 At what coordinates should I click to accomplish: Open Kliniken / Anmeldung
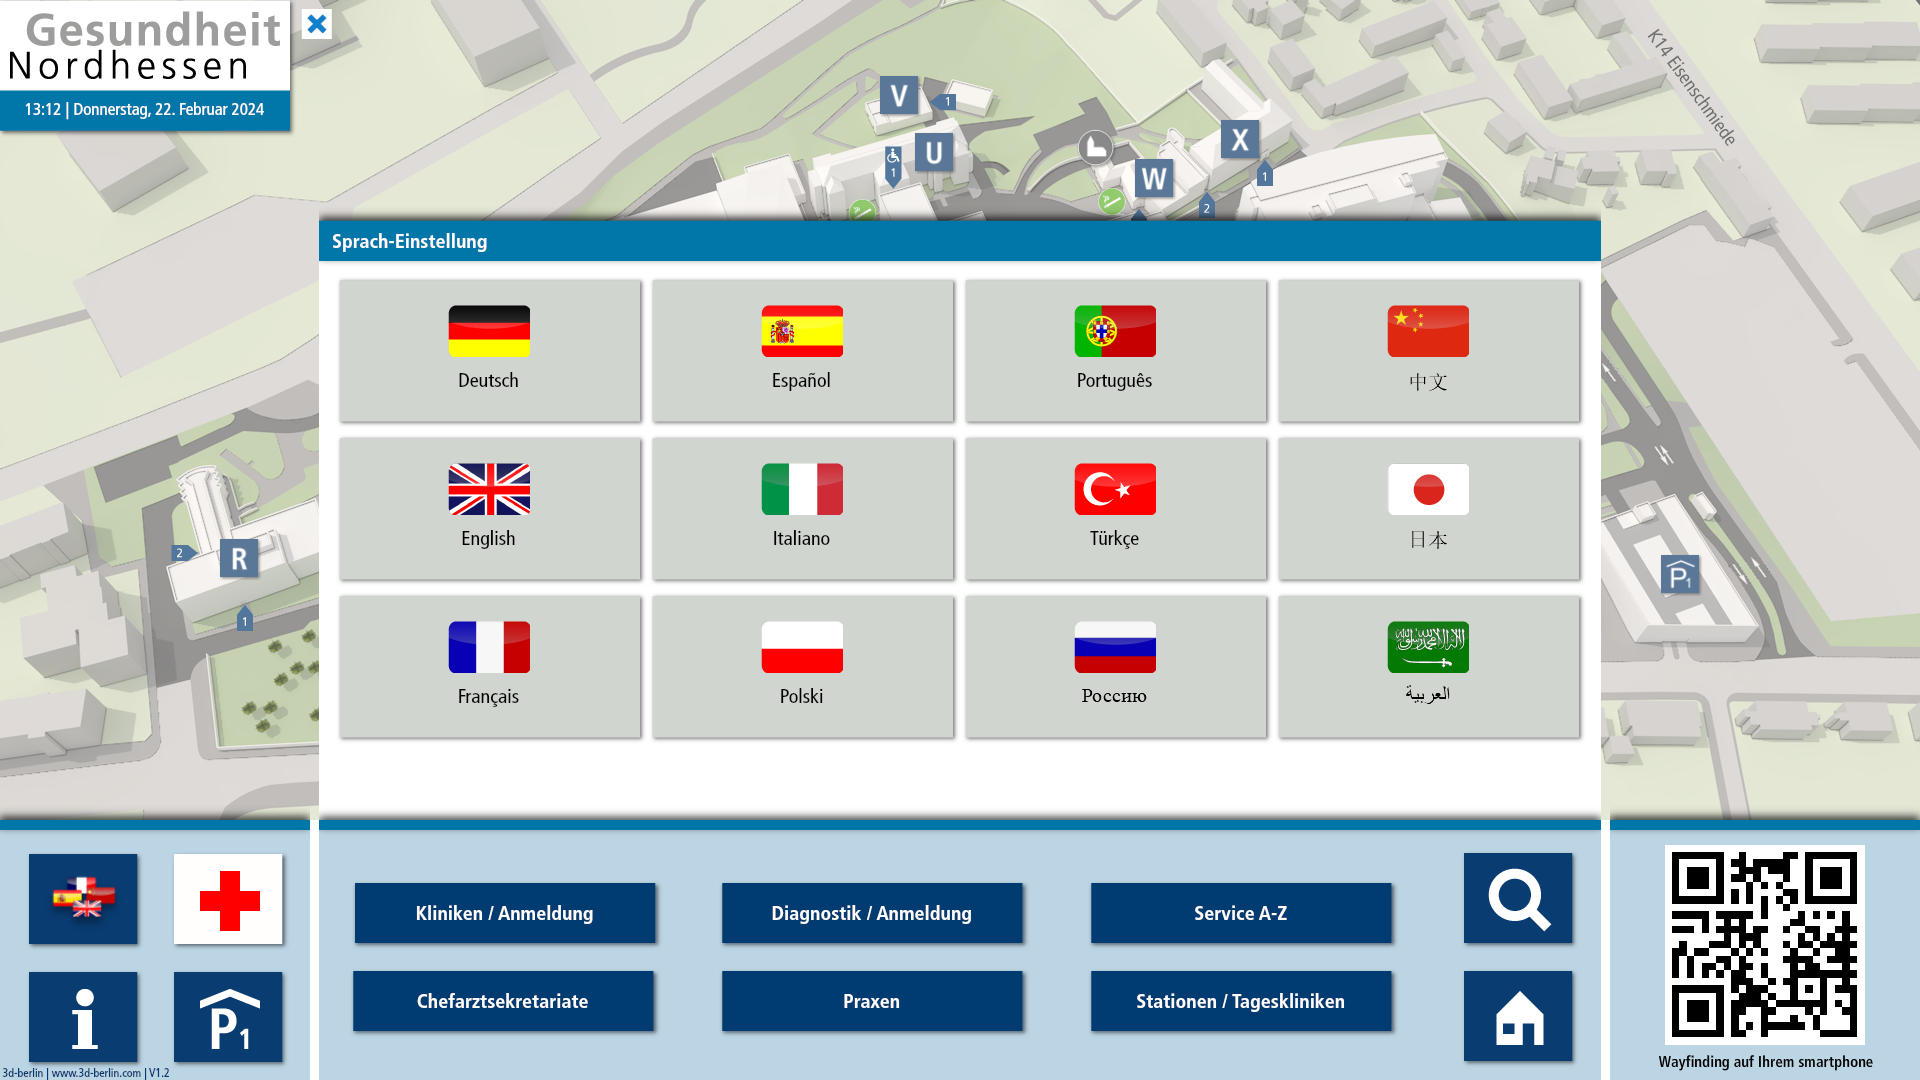(x=505, y=913)
